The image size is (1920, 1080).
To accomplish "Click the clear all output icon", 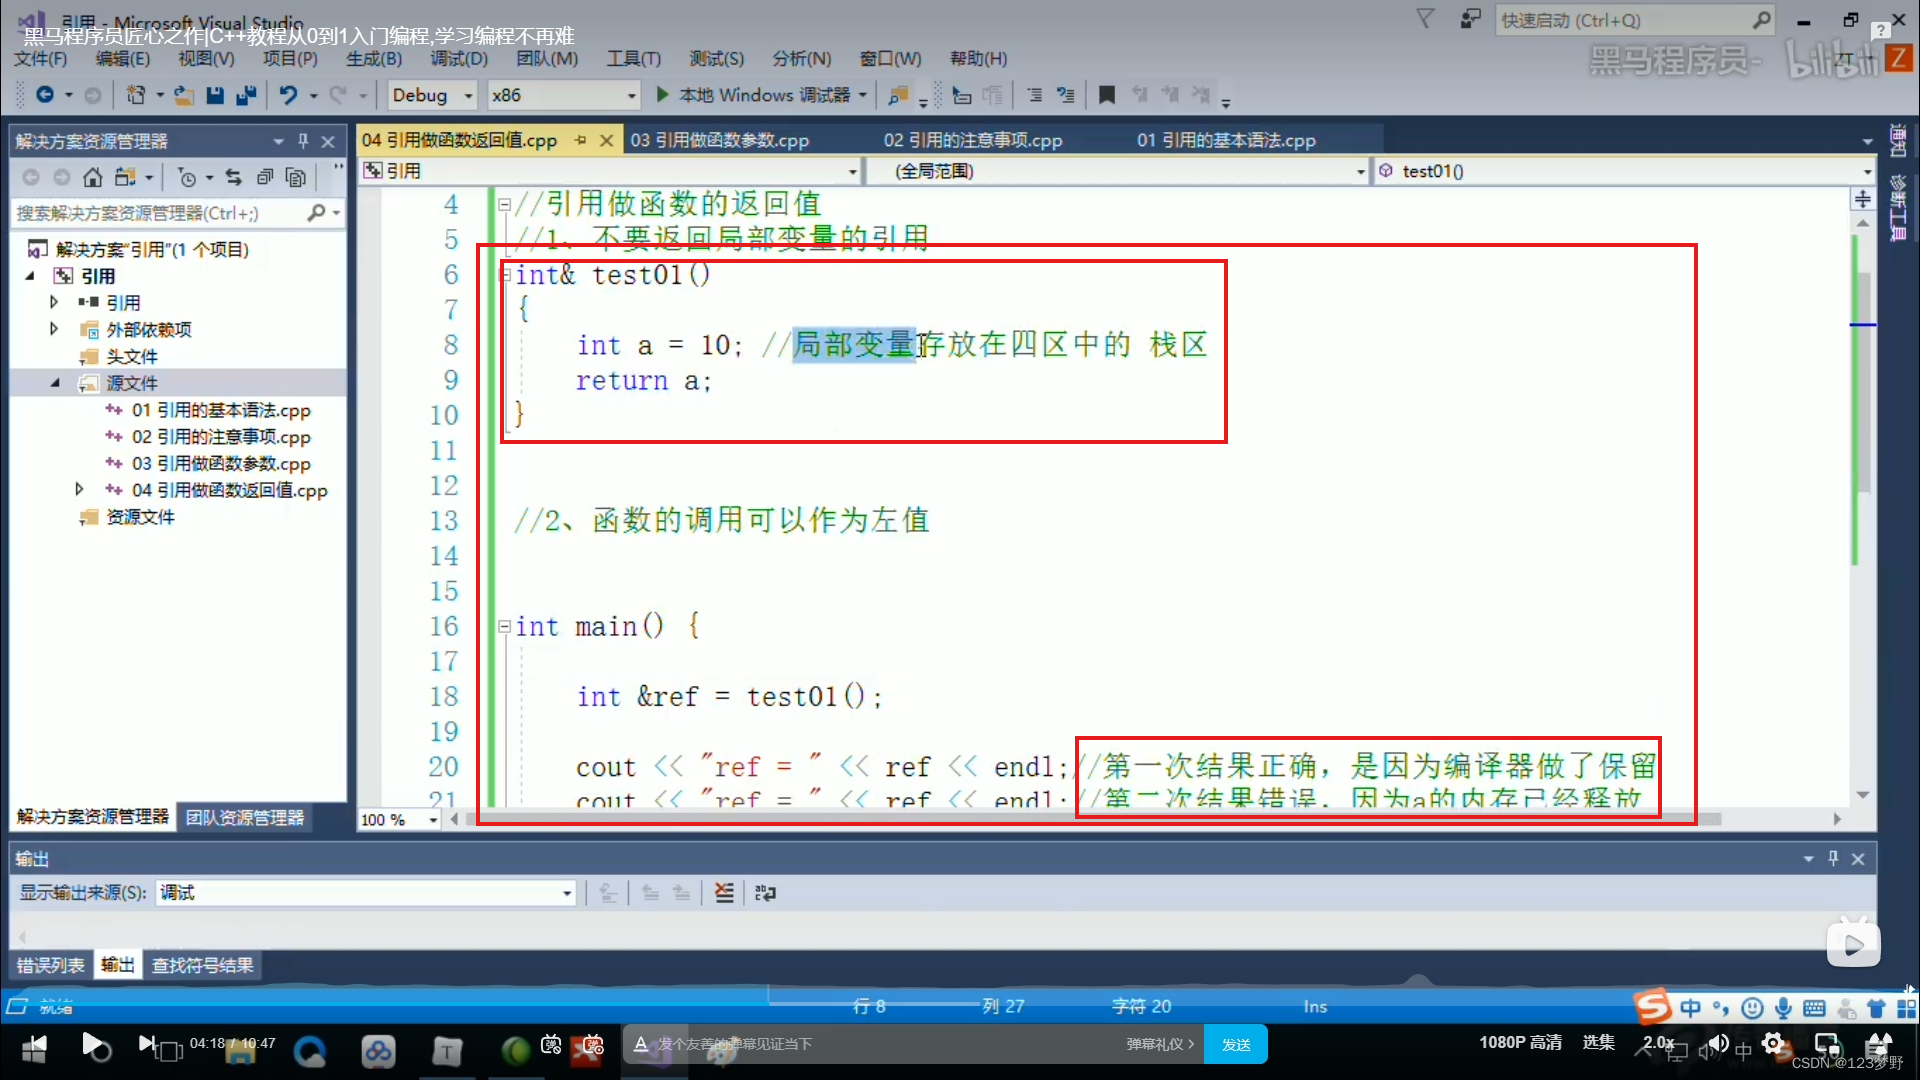I will 724,892.
